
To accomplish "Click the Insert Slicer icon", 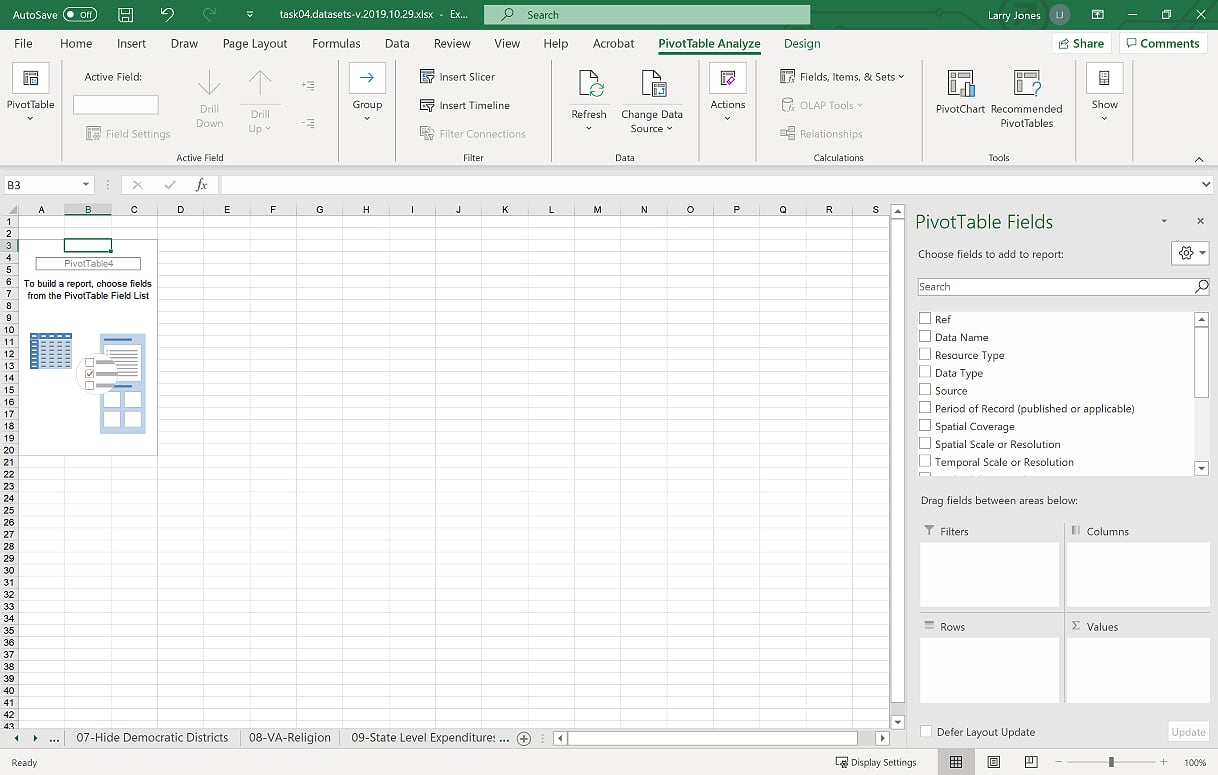I will (x=428, y=77).
